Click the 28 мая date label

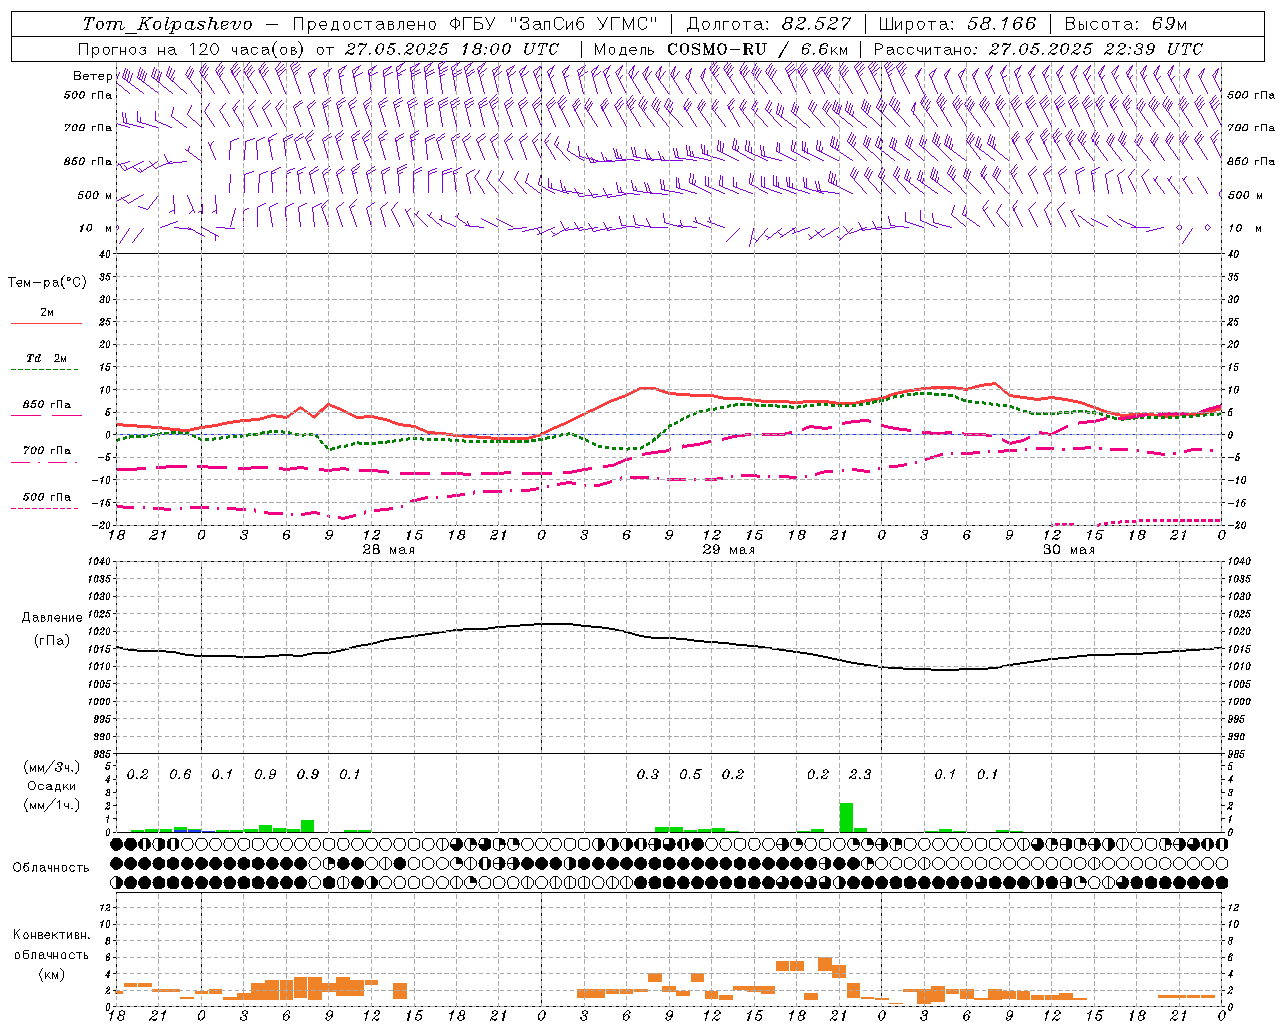point(388,550)
